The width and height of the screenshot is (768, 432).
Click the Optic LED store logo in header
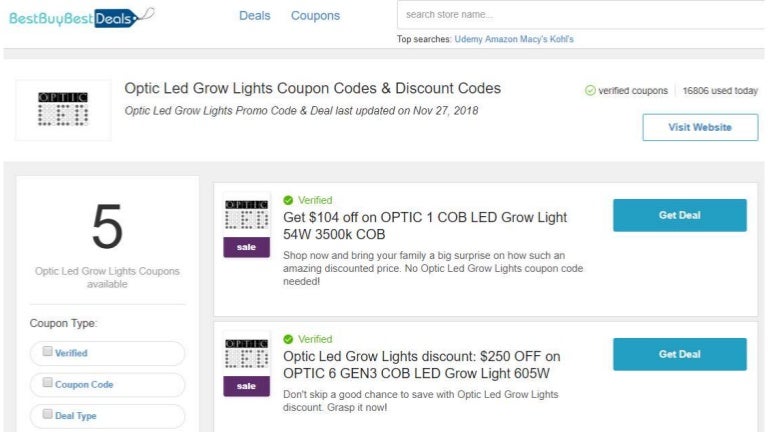[x=63, y=110]
